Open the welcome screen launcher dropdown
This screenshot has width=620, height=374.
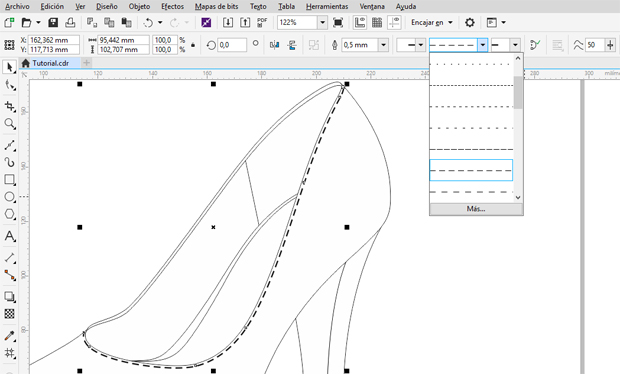(x=503, y=23)
